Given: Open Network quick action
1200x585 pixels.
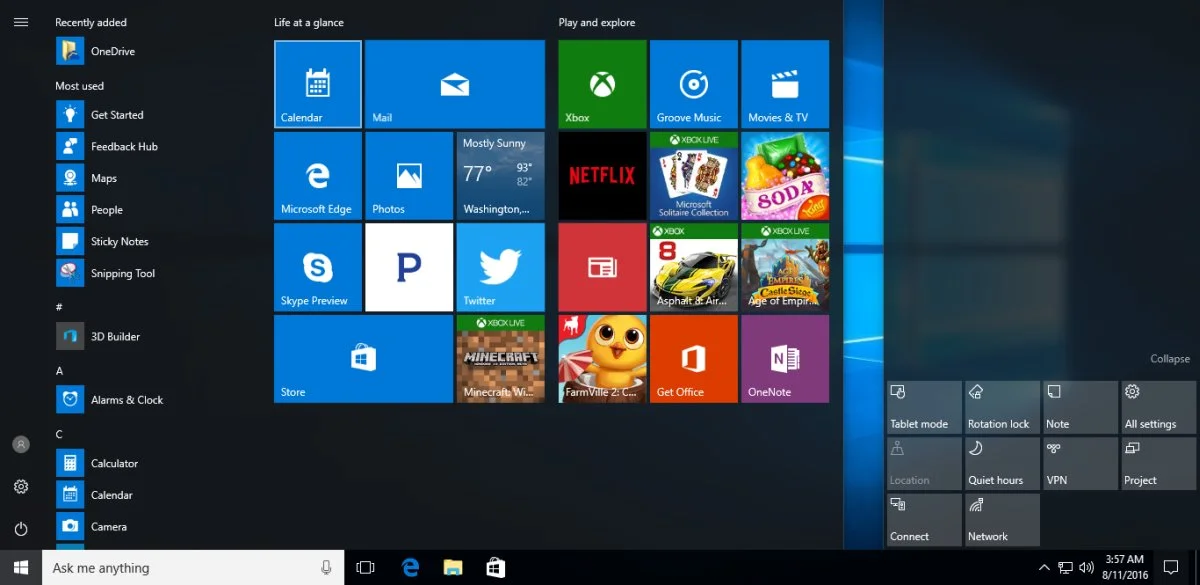Looking at the screenshot, I should click(x=1002, y=519).
